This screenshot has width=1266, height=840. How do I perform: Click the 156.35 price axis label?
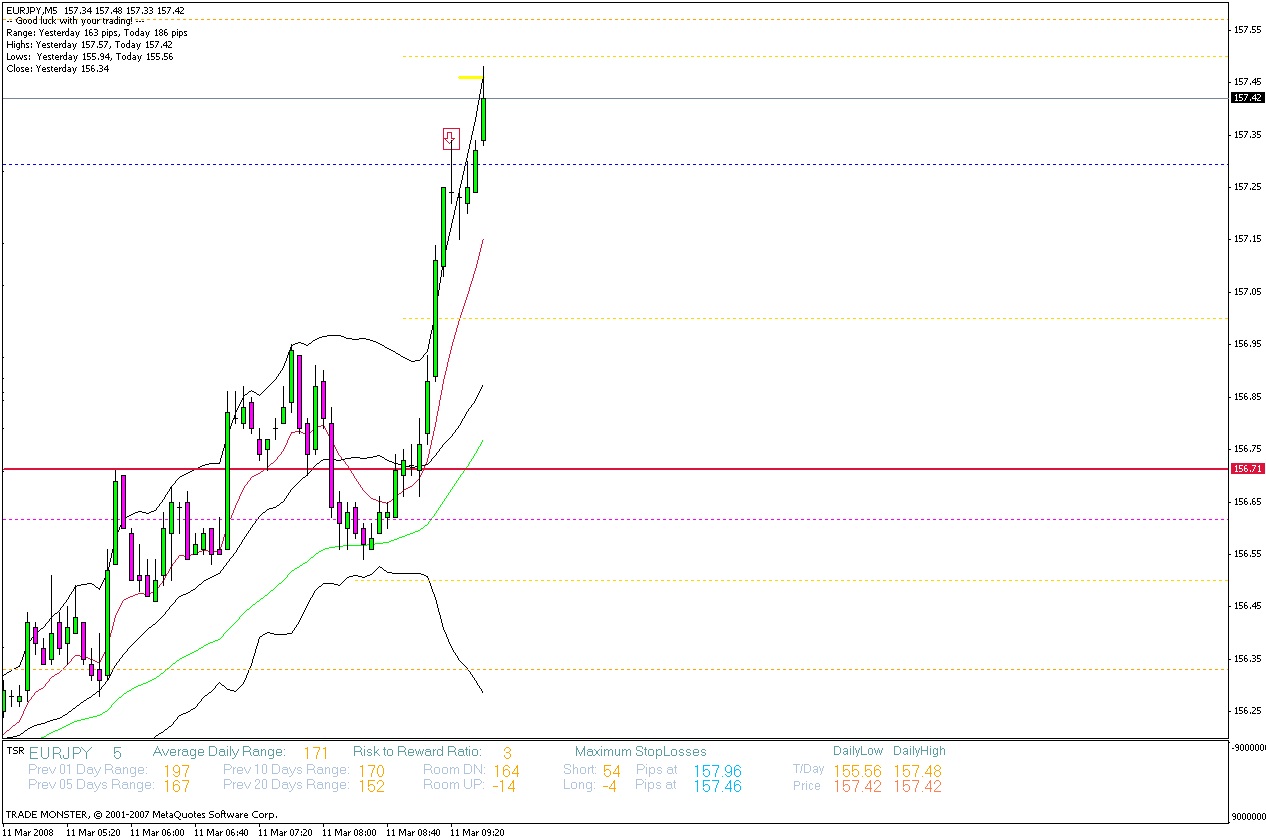pos(1247,659)
